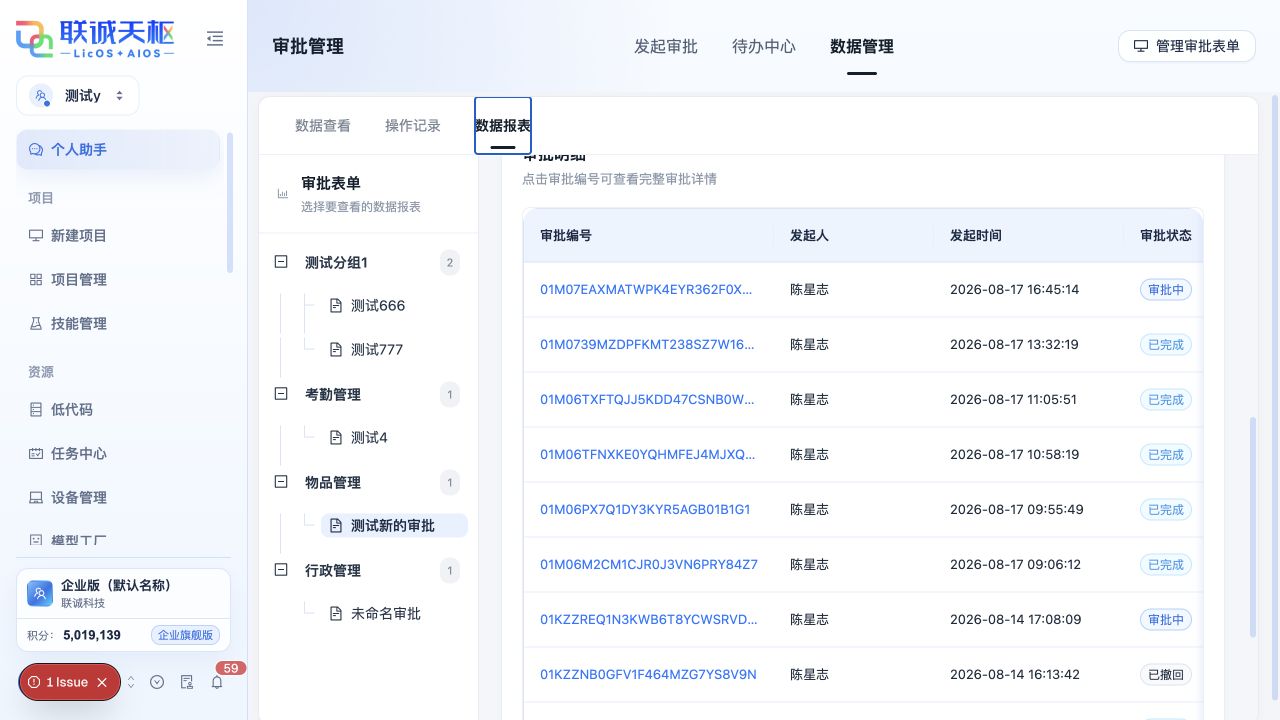Click the page's outer right scrollbar

[x=1275, y=398]
